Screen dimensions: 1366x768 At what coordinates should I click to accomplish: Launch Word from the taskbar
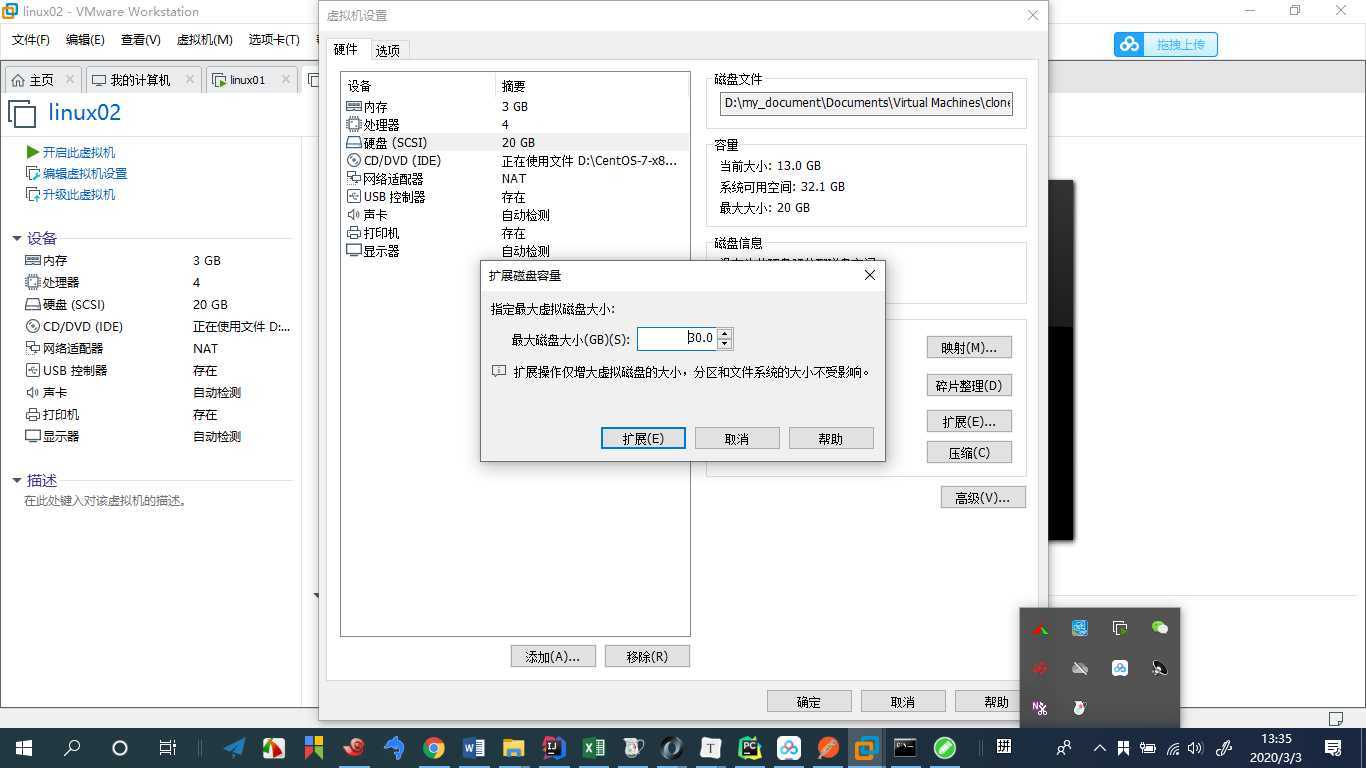click(x=473, y=748)
